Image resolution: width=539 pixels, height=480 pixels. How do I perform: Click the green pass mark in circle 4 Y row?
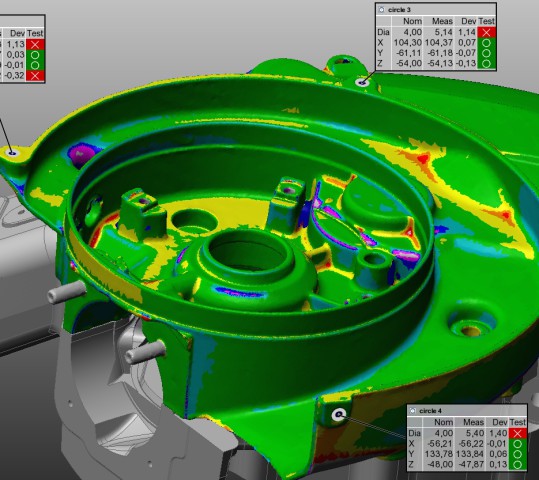(517, 454)
